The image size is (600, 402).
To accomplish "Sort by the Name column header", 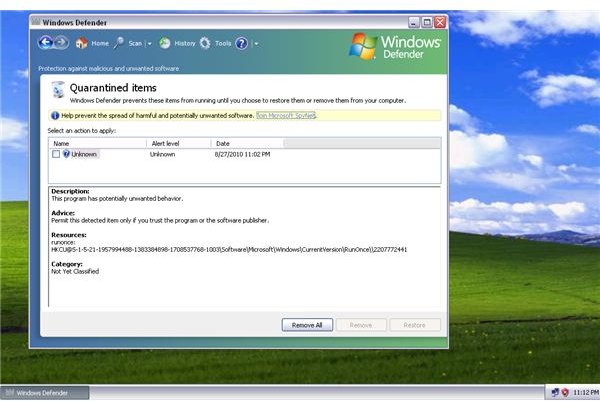I will click(x=97, y=143).
